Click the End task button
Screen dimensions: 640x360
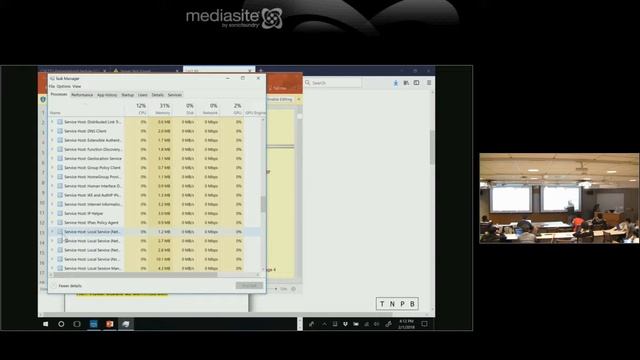(249, 285)
